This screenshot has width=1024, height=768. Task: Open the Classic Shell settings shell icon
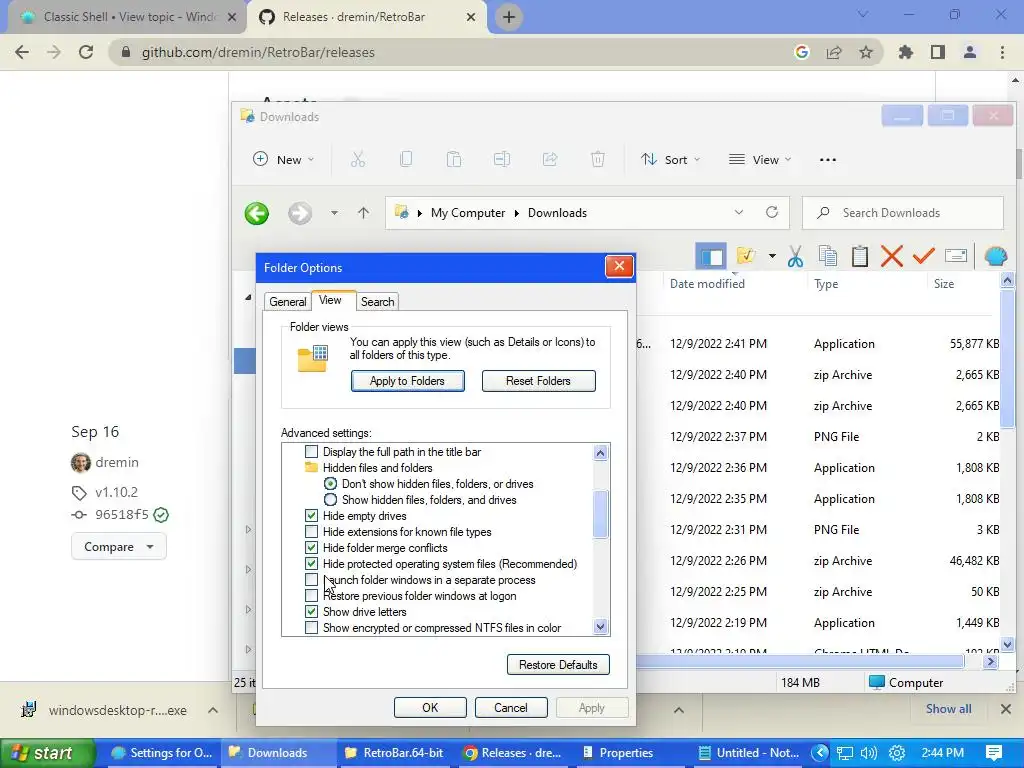(x=995, y=256)
